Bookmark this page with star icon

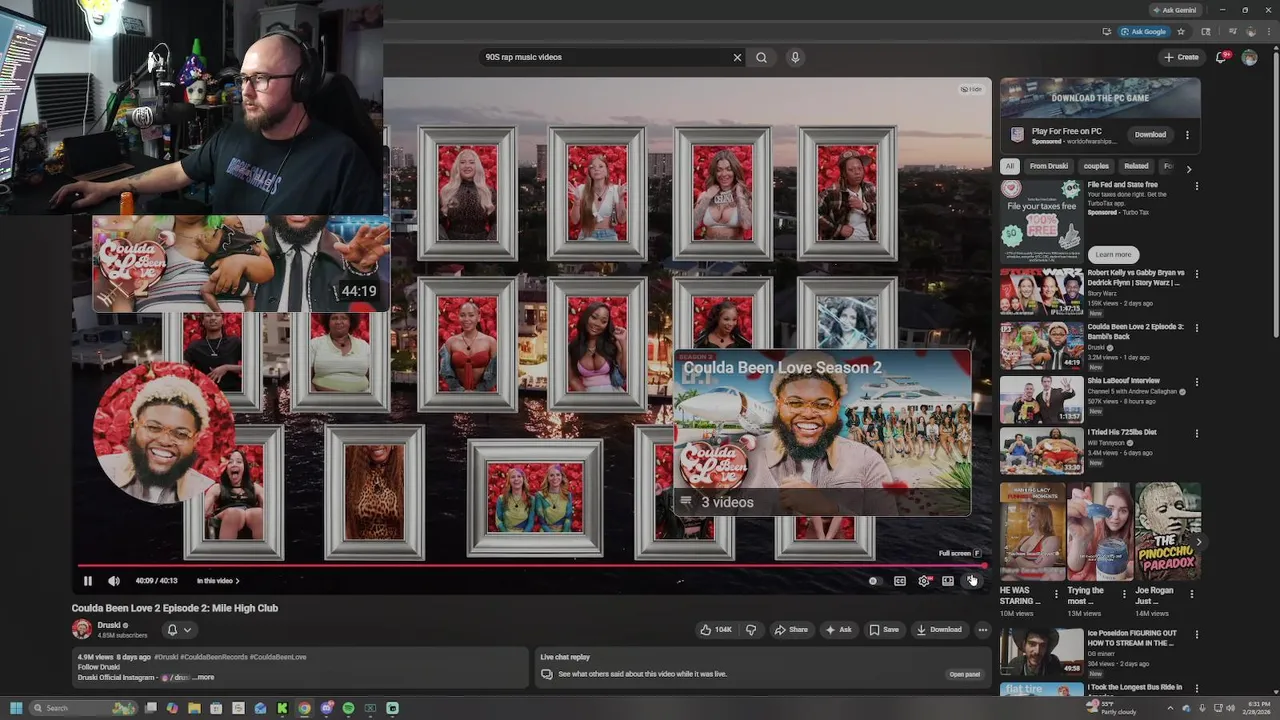pos(1181,31)
